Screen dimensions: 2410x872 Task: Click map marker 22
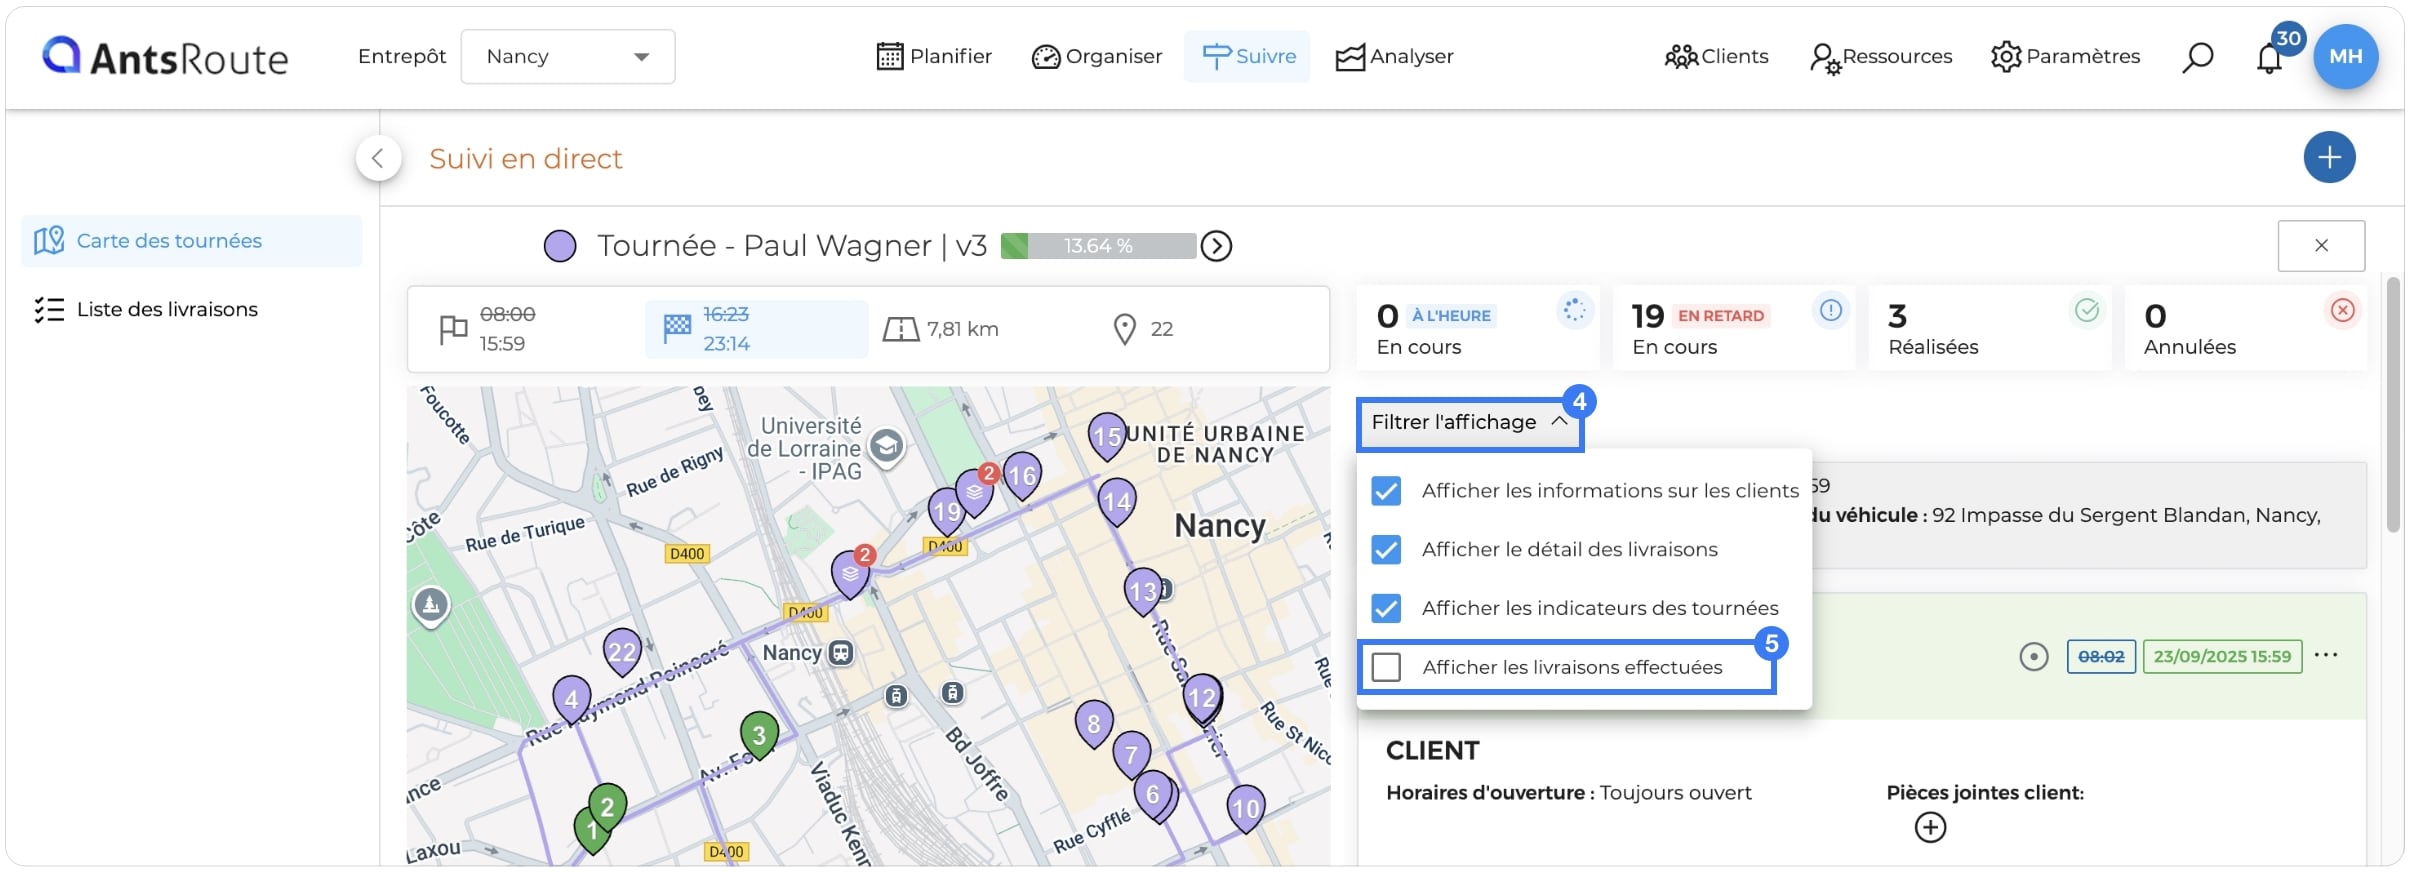(622, 652)
